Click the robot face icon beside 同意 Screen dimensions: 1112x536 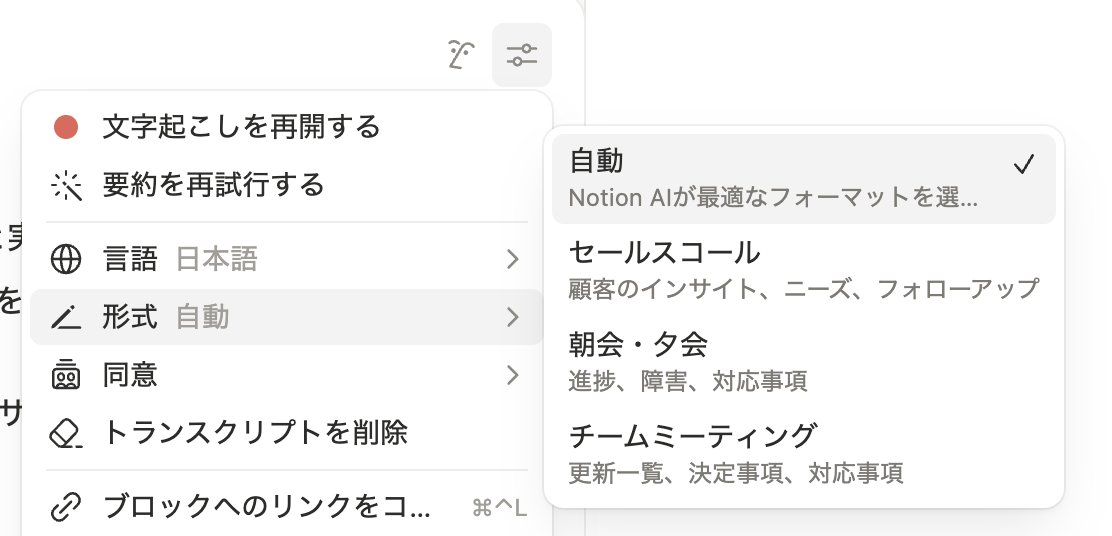(x=66, y=374)
